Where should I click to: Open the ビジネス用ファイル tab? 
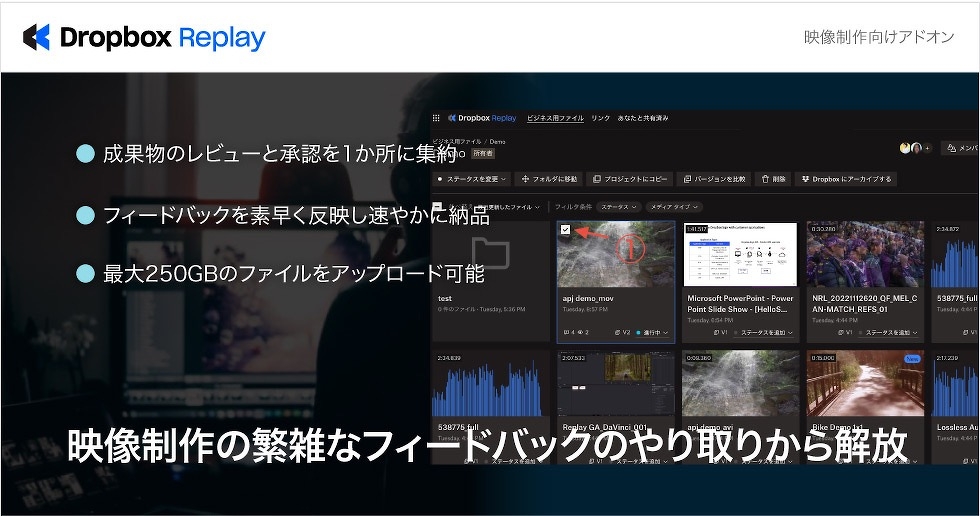[555, 118]
